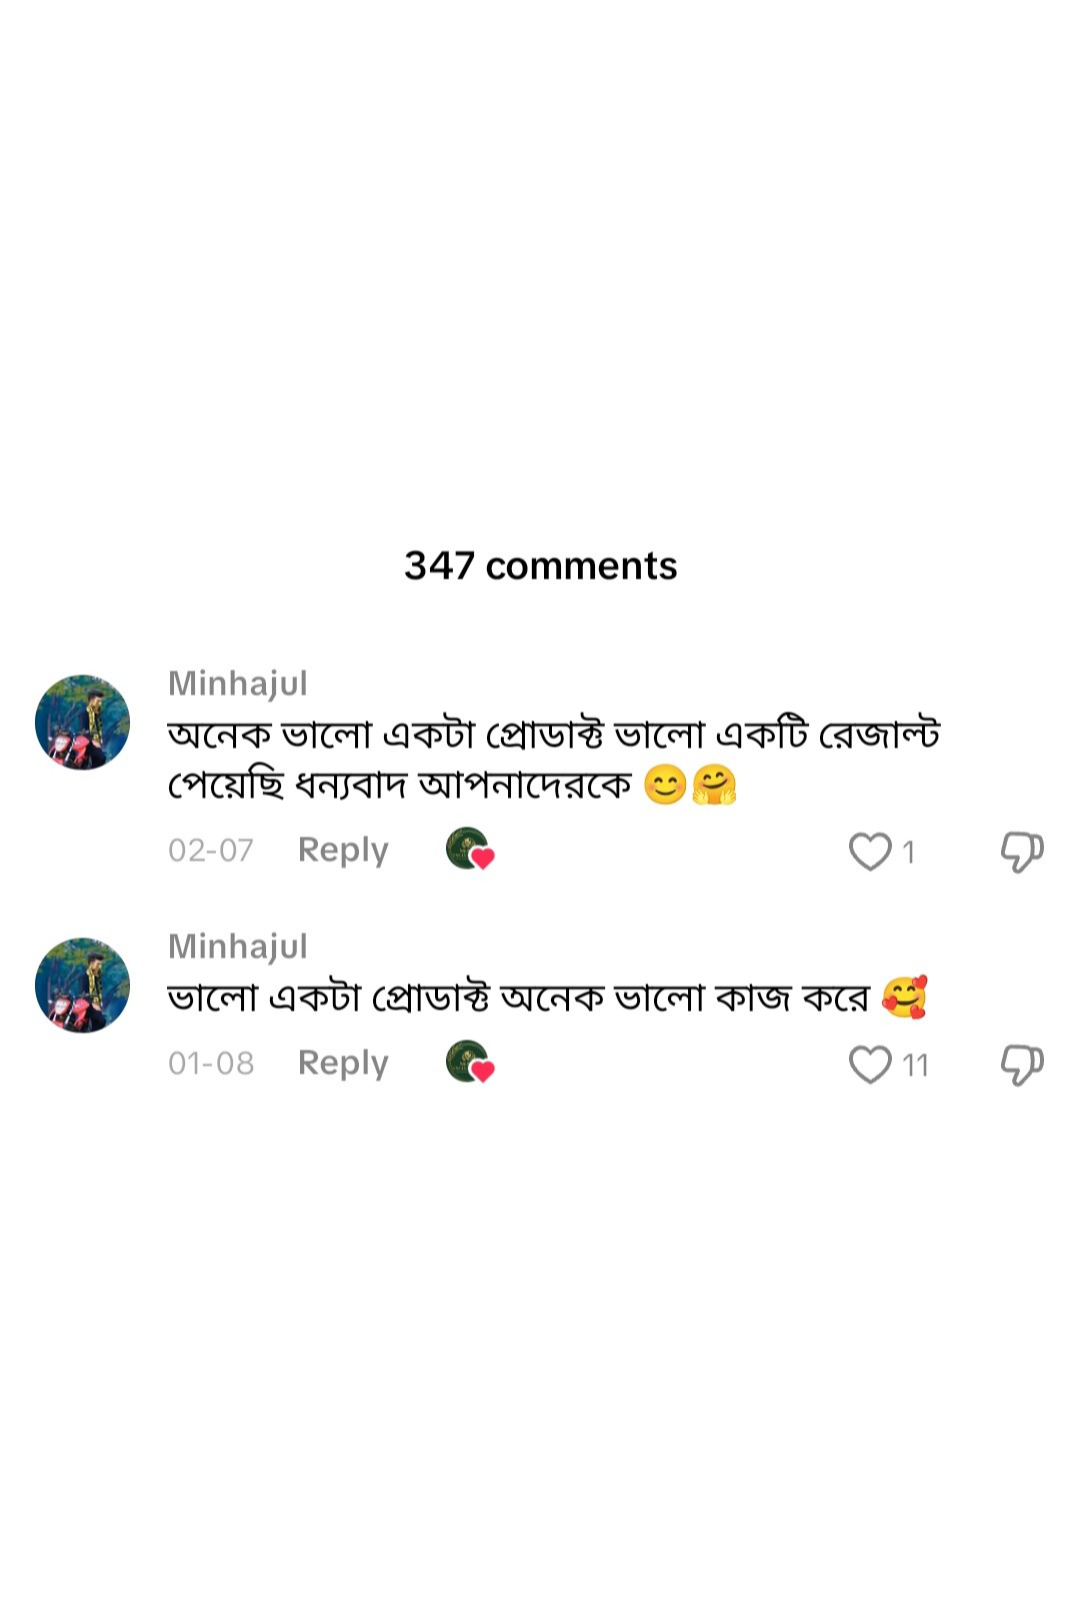Open Minhajul's avatar on the 01-08 comment
Image resolution: width=1080 pixels, height=1620 pixels.
(x=82, y=985)
